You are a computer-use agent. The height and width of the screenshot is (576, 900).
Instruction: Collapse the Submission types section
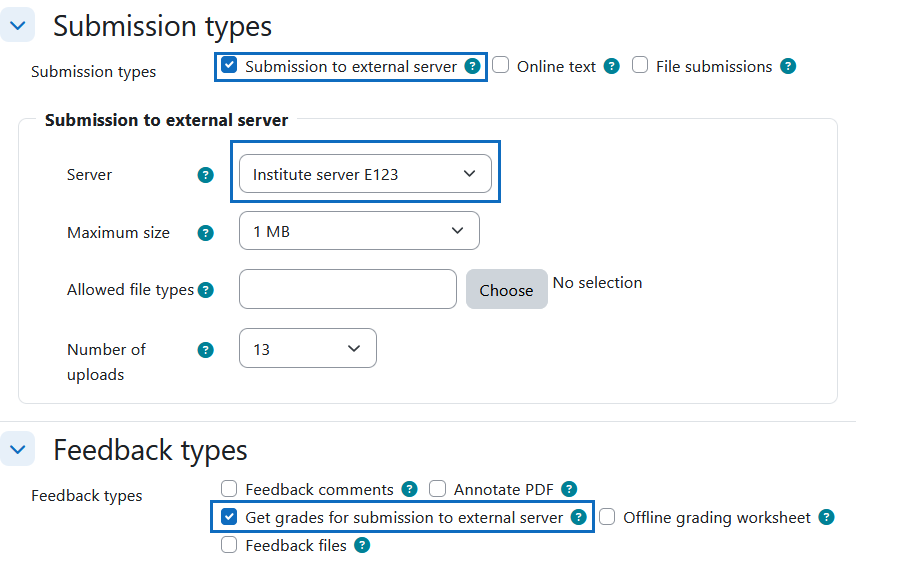17,25
